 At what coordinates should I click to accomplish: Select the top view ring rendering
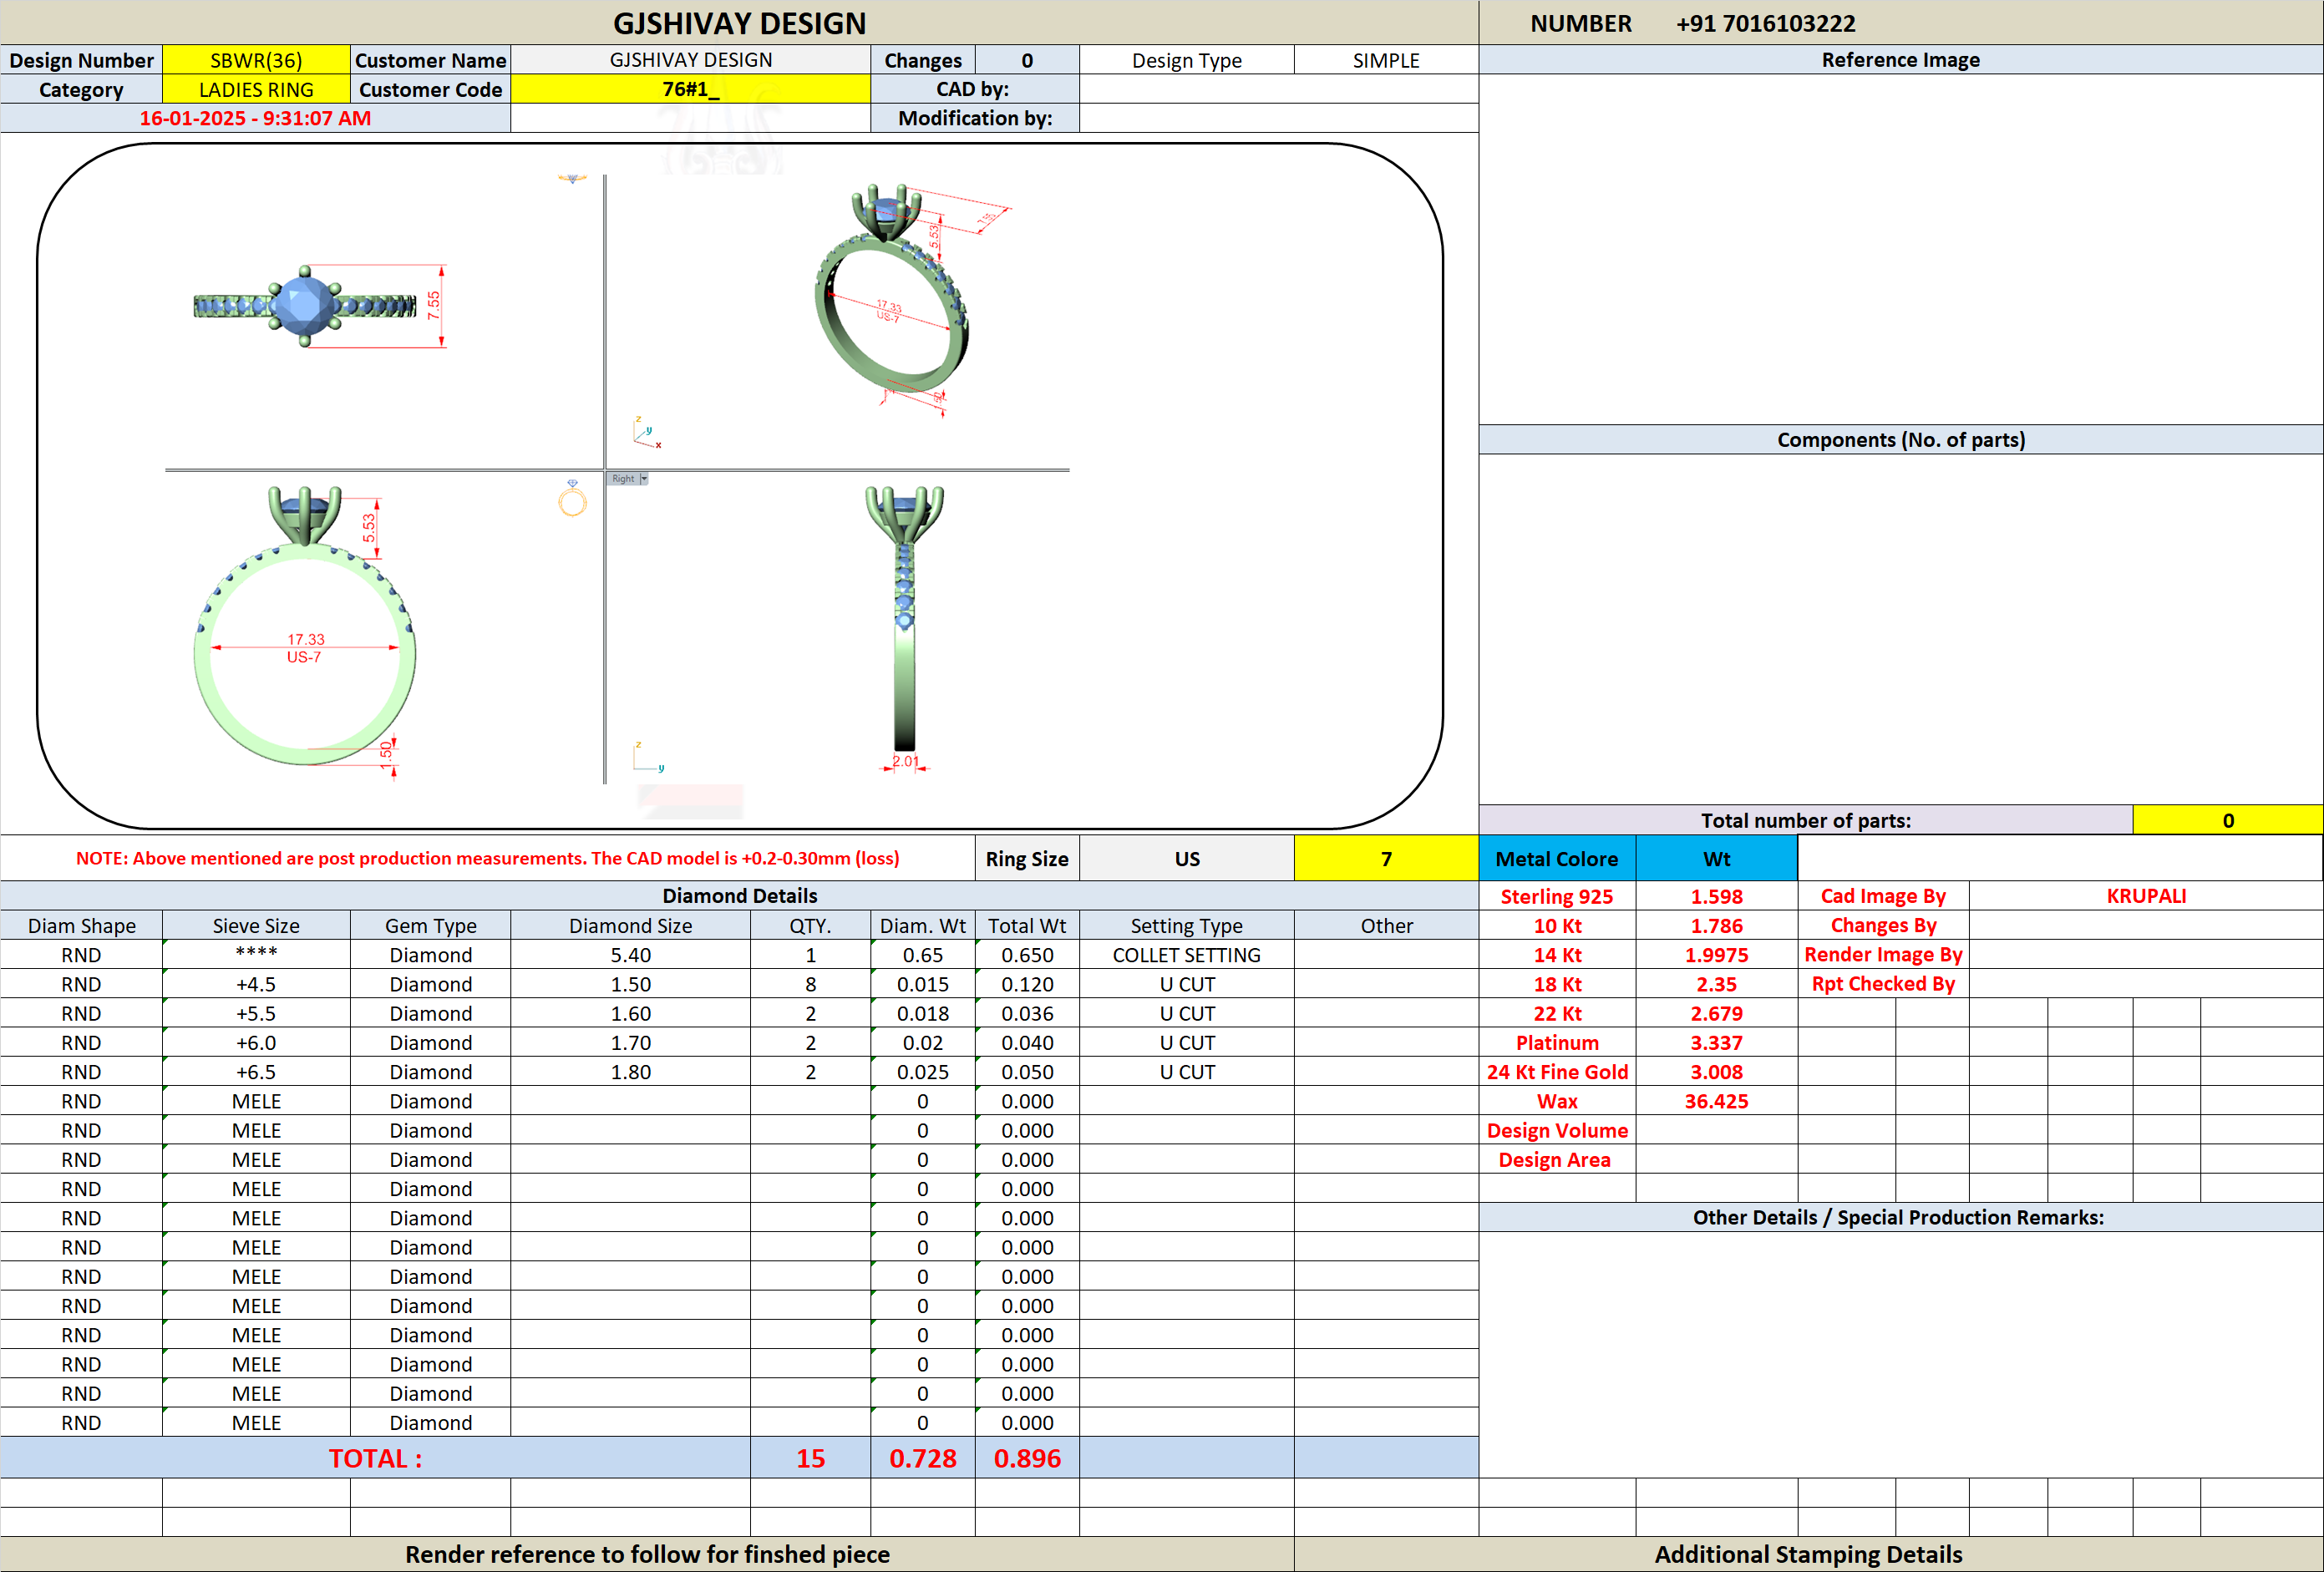[x=305, y=306]
